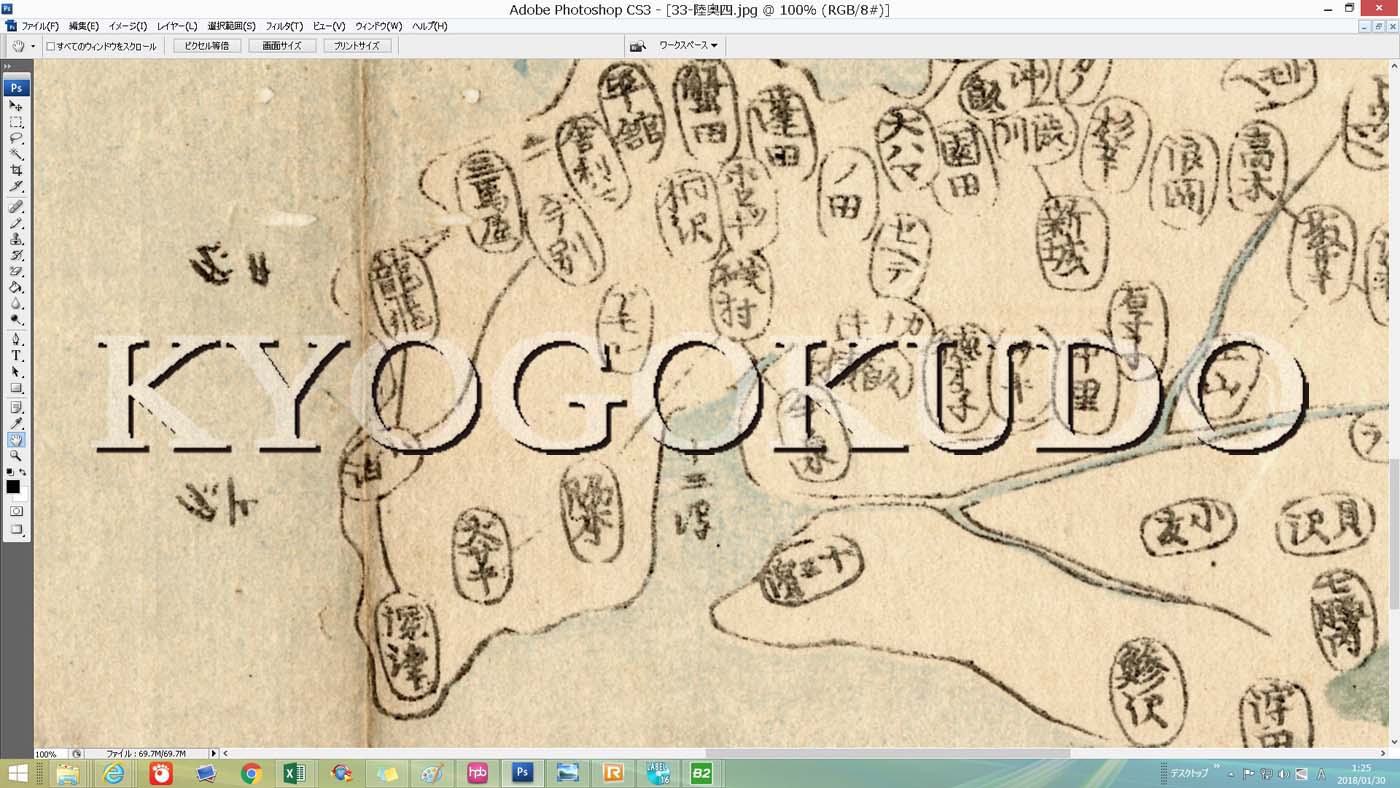1400x788 pixels.
Task: Click the volume icon in system tray
Action: (x=1283, y=774)
